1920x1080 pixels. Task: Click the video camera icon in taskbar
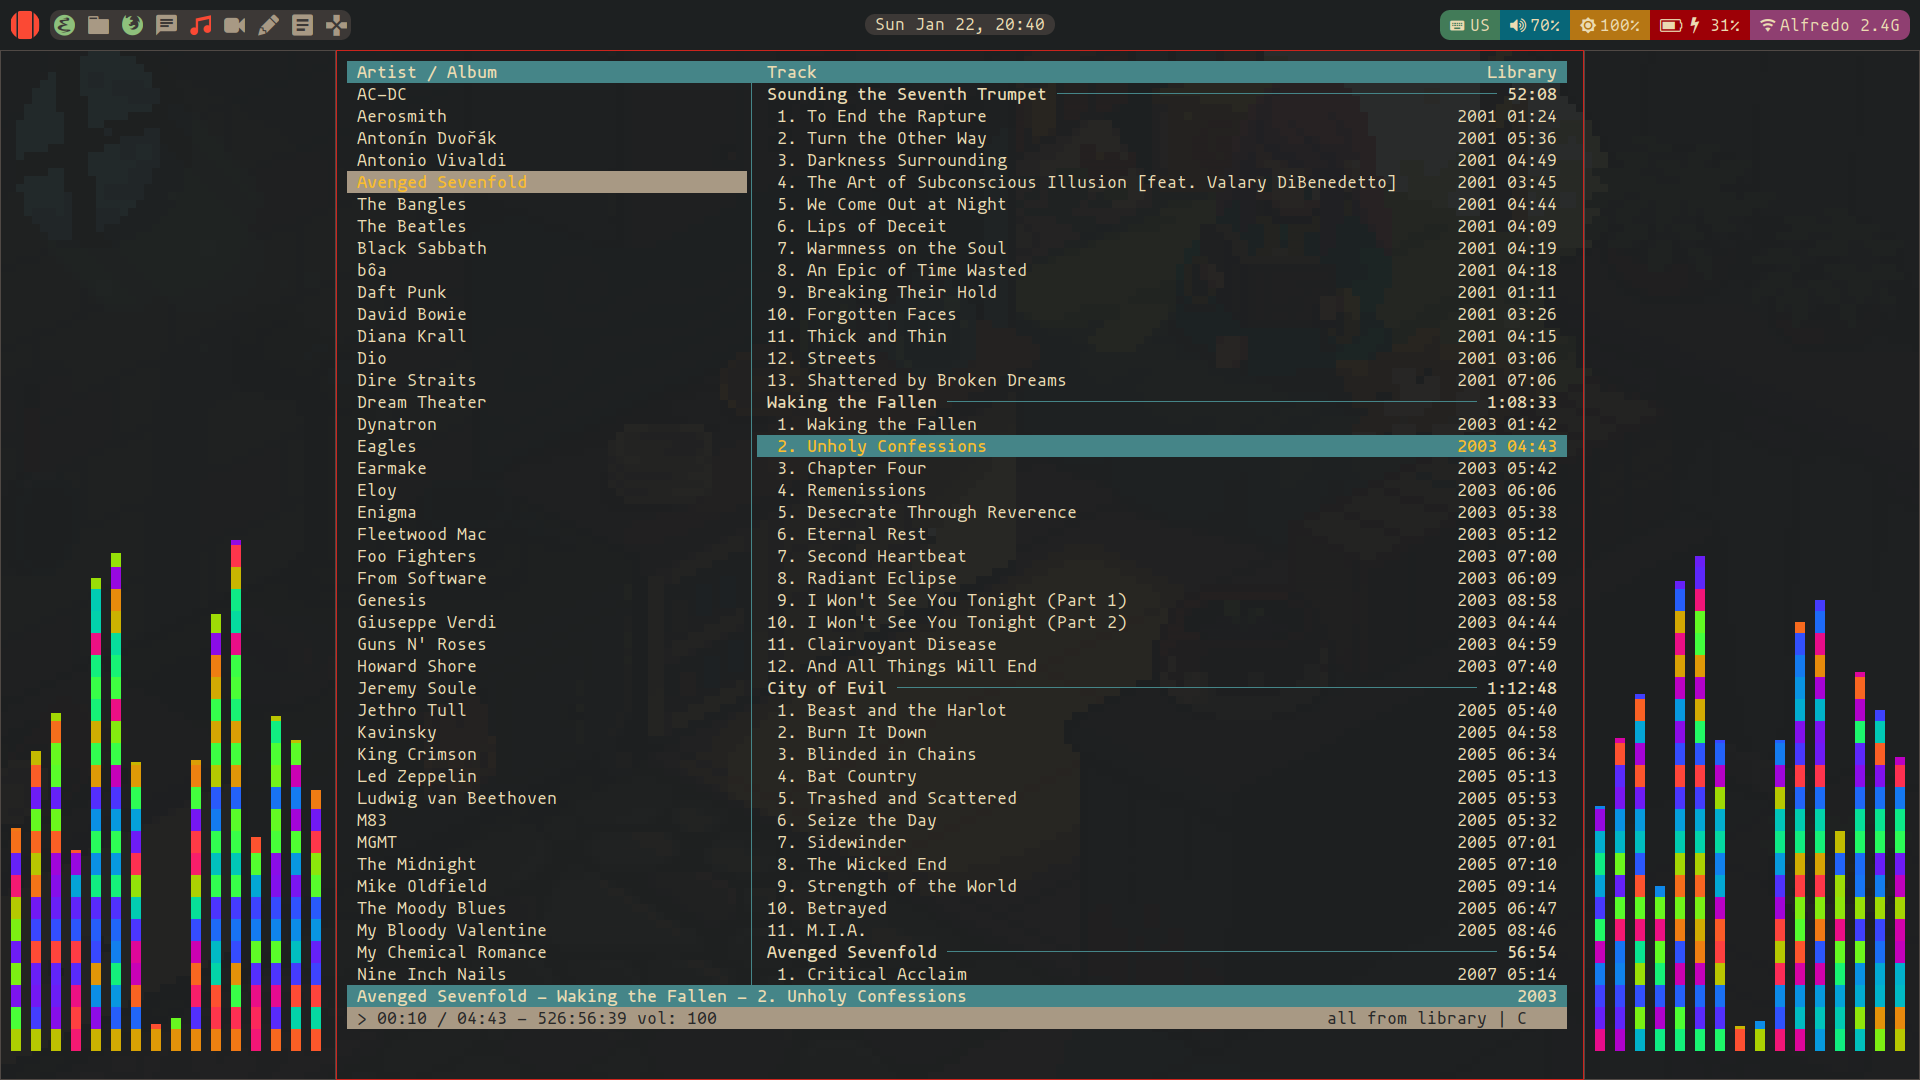pyautogui.click(x=236, y=24)
